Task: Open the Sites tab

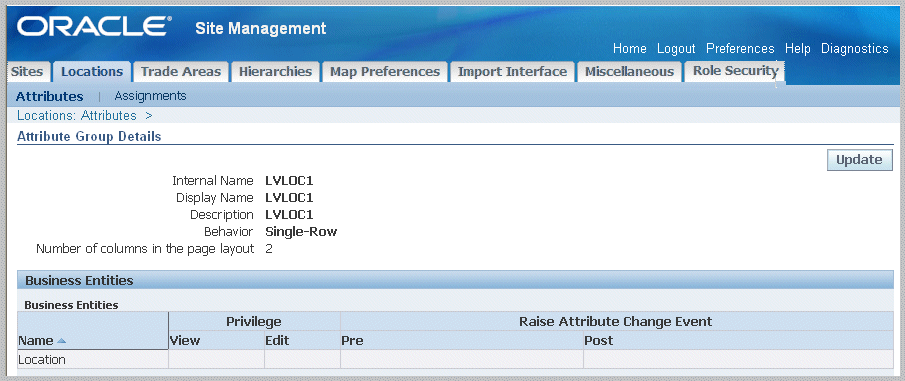Action: click(27, 72)
